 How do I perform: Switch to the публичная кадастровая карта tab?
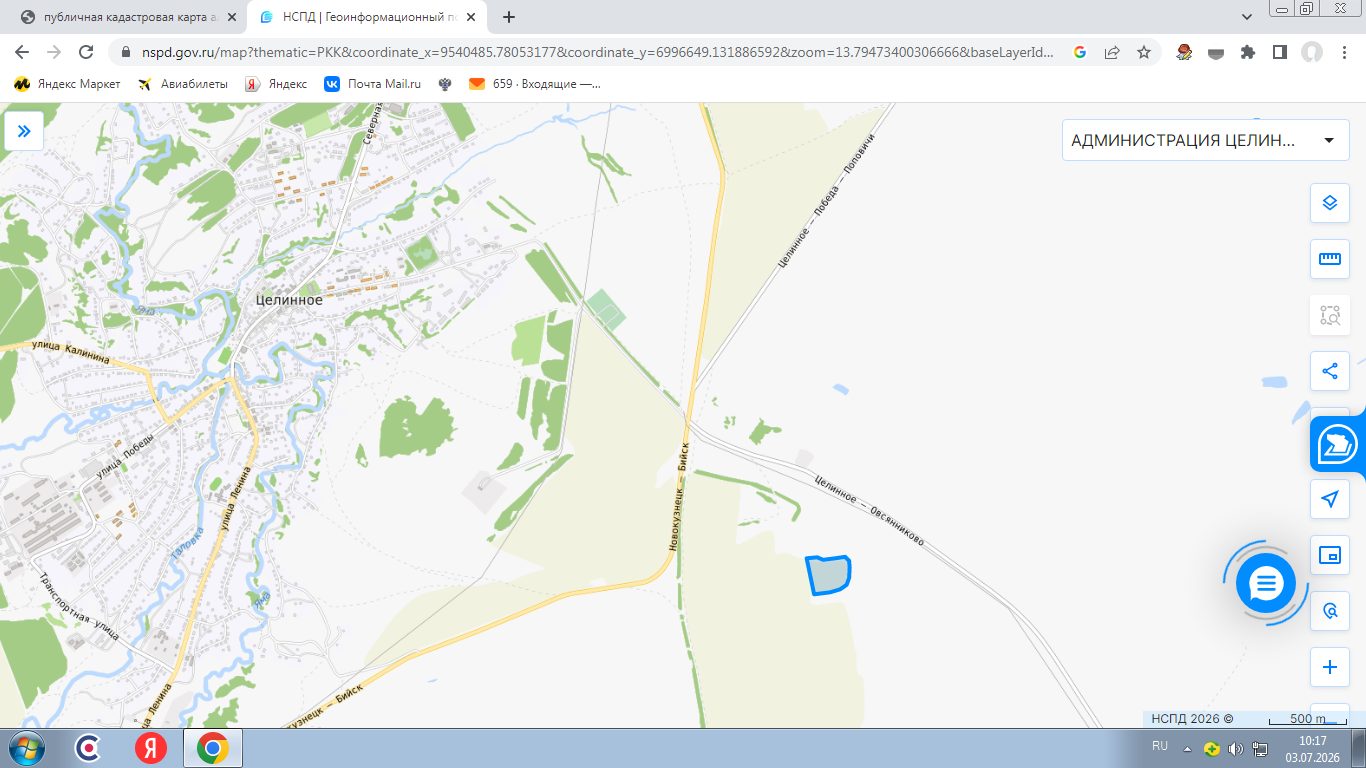point(127,17)
